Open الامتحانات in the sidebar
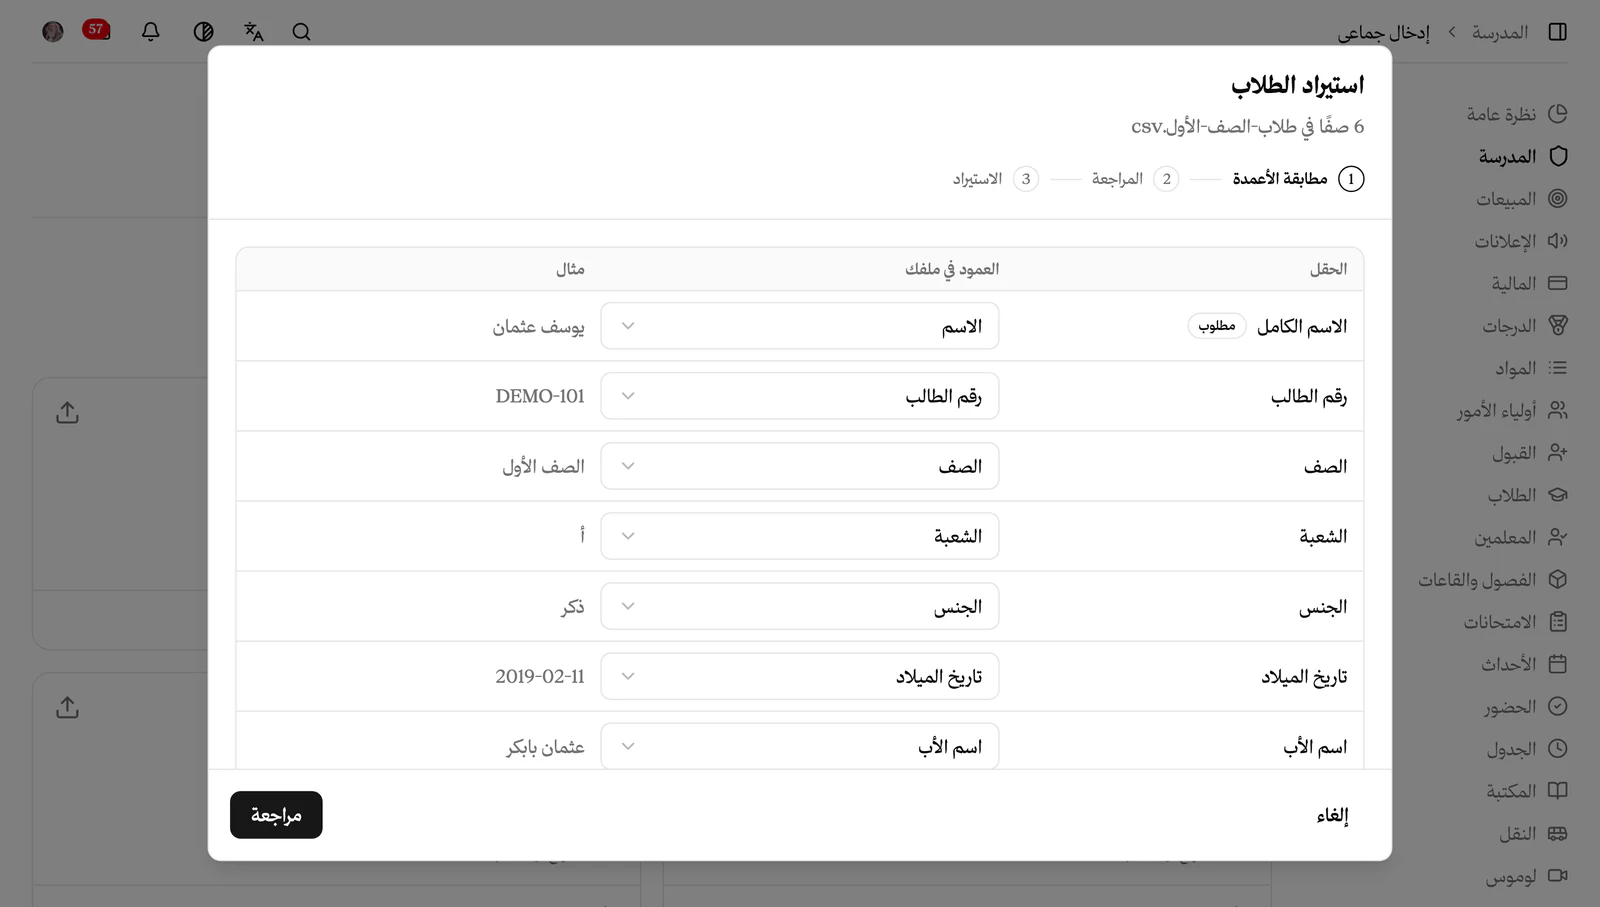This screenshot has width=1600, height=907. point(1515,622)
